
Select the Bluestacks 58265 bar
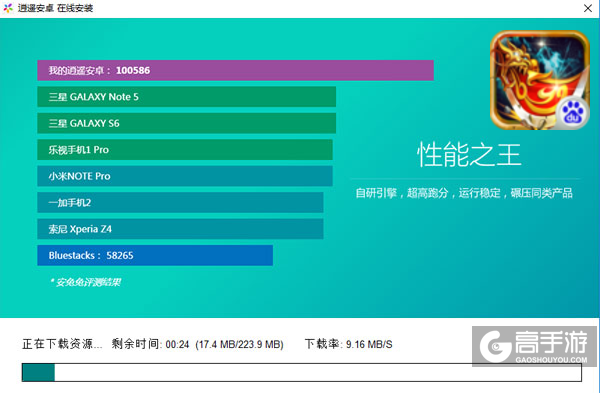tap(155, 255)
